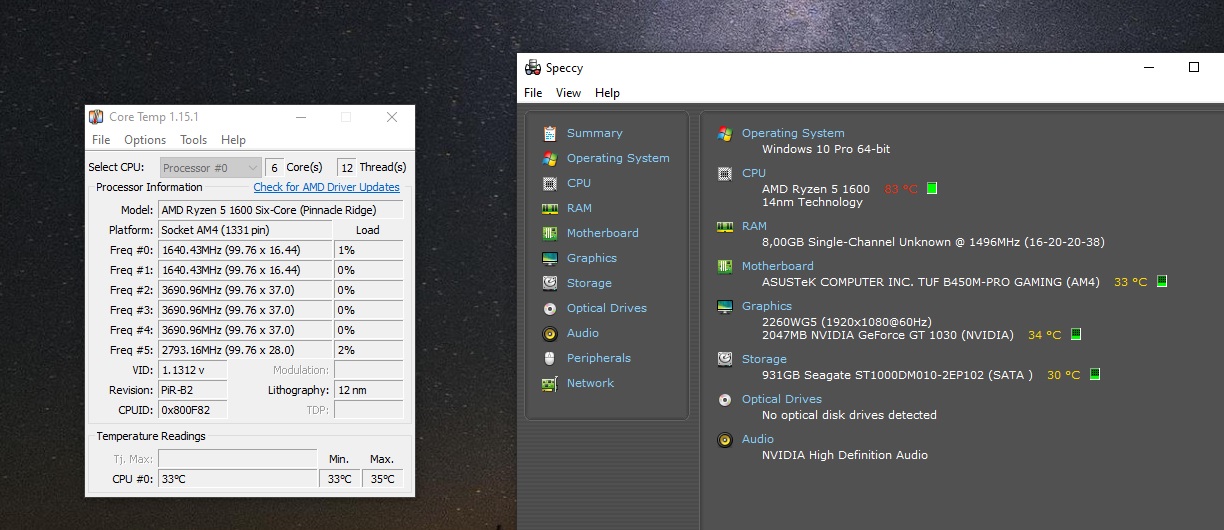Open the File menu in Speccy
Viewport: 1224px width, 530px height.
click(533, 93)
